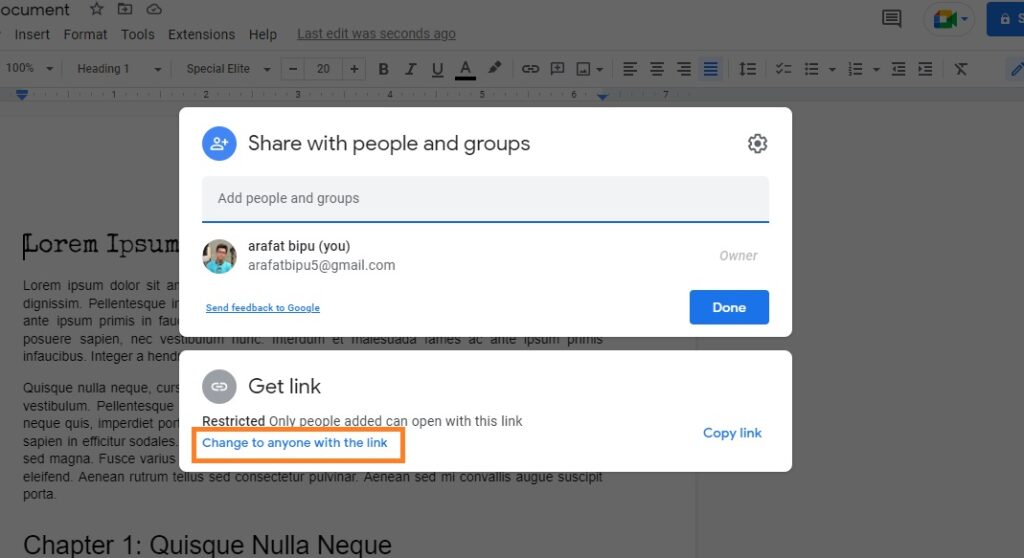Open the zoom level dropdown
This screenshot has height=558, width=1024.
29,68
